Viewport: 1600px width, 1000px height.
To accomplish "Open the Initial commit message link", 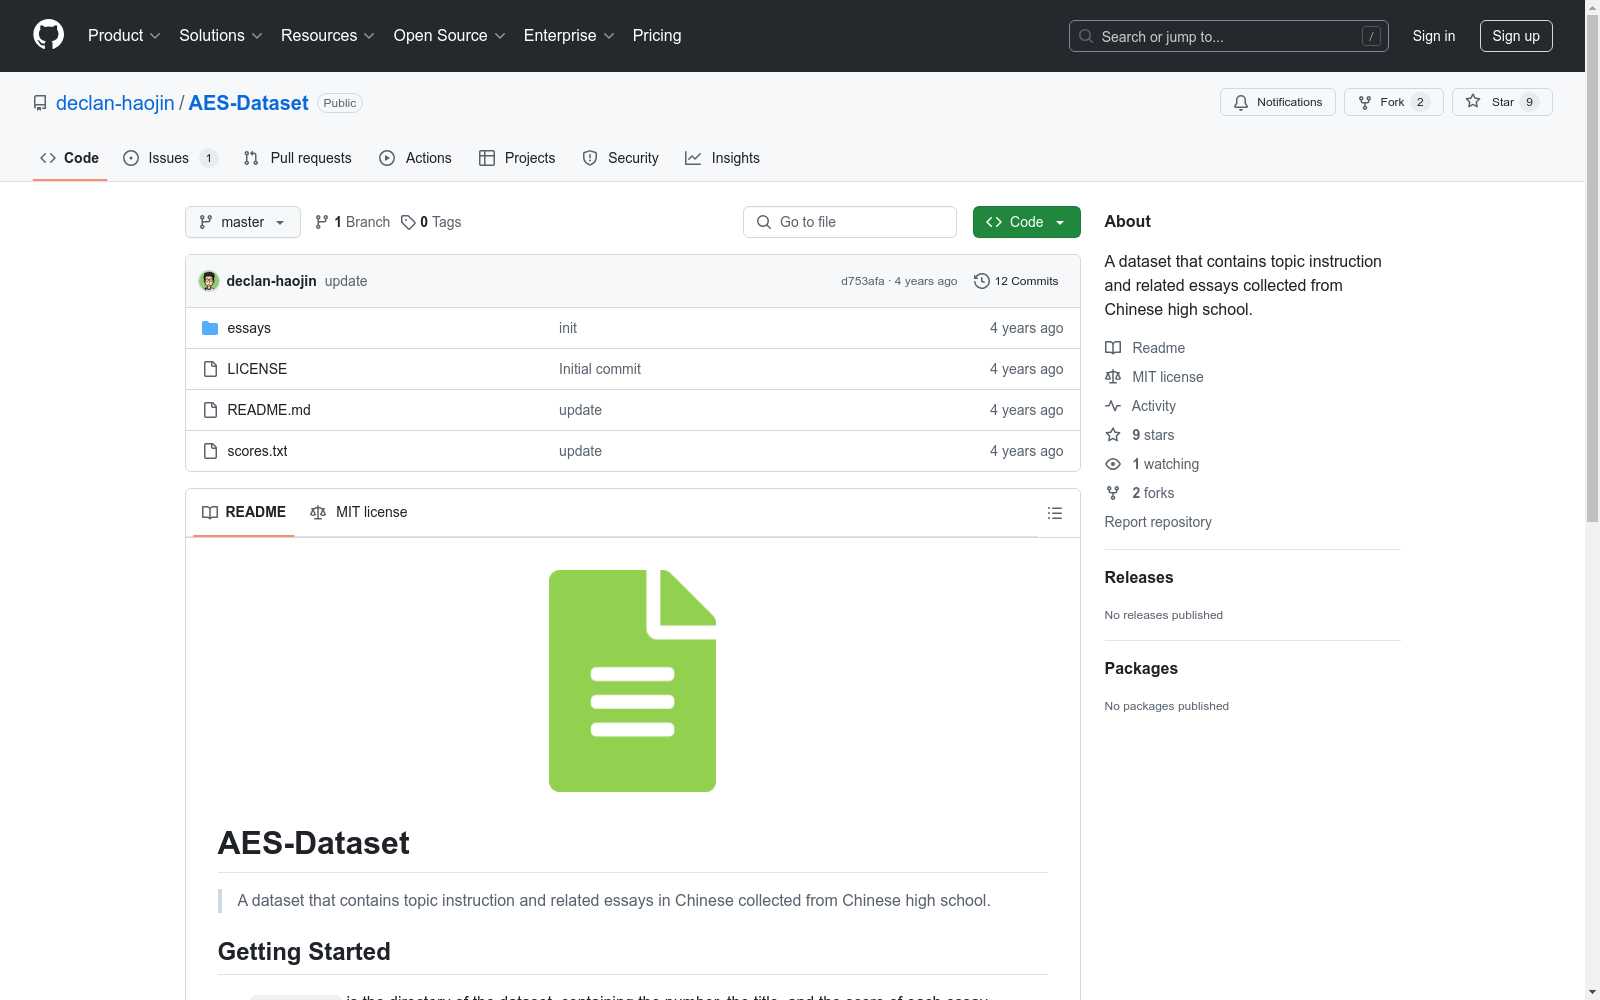I will coord(600,369).
